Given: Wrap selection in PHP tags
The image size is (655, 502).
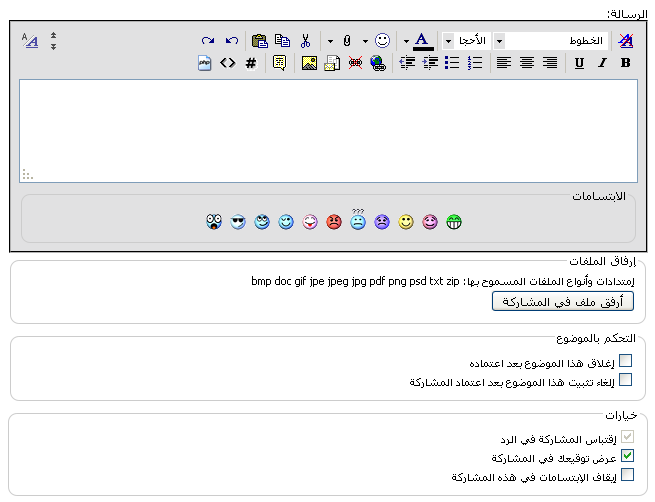Looking at the screenshot, I should (204, 63).
